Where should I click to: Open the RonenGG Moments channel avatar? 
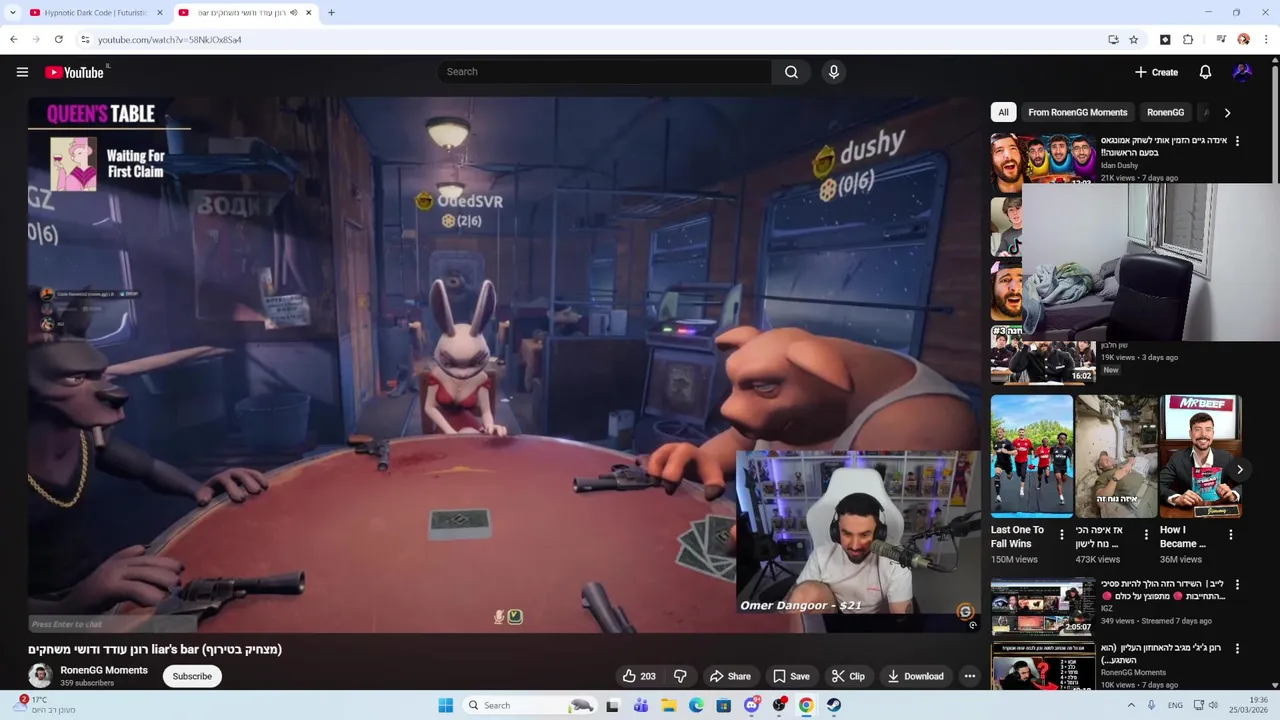[x=40, y=676]
